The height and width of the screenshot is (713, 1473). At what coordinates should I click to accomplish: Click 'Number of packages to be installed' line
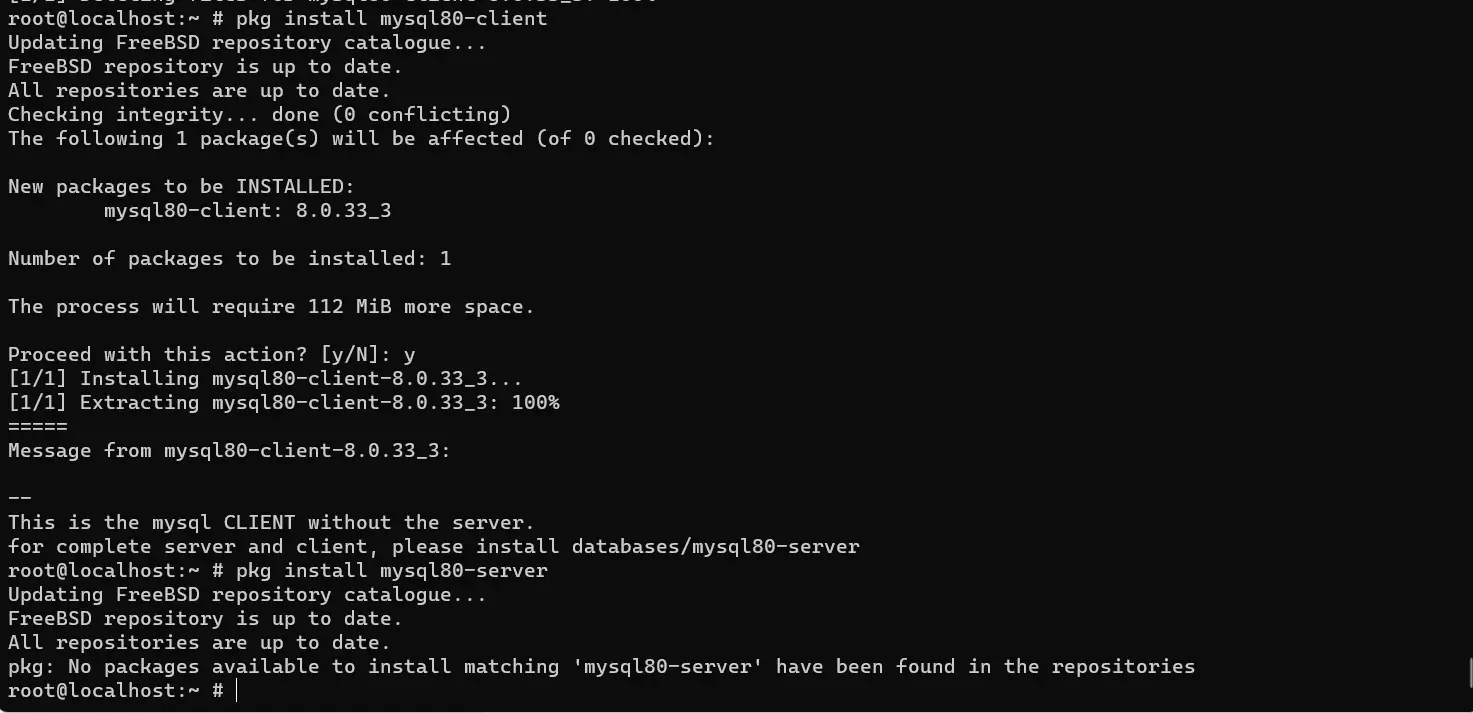pyautogui.click(x=229, y=258)
